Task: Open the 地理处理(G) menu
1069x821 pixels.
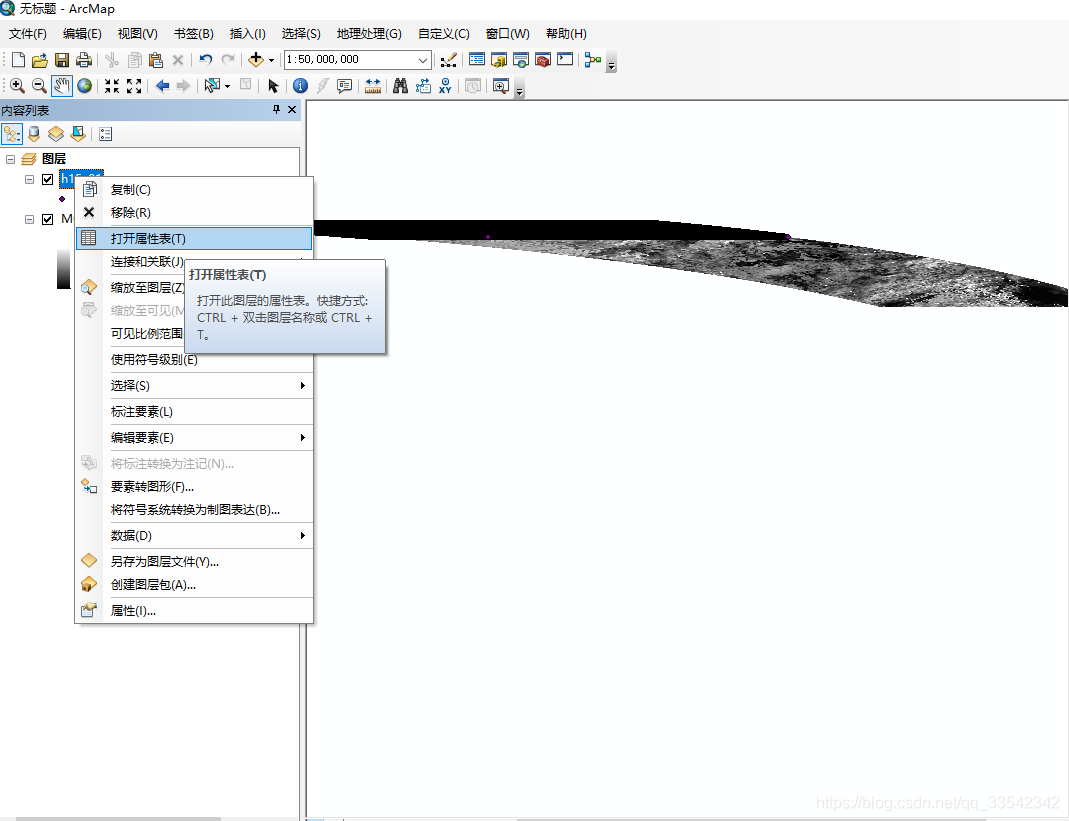Action: tap(369, 33)
